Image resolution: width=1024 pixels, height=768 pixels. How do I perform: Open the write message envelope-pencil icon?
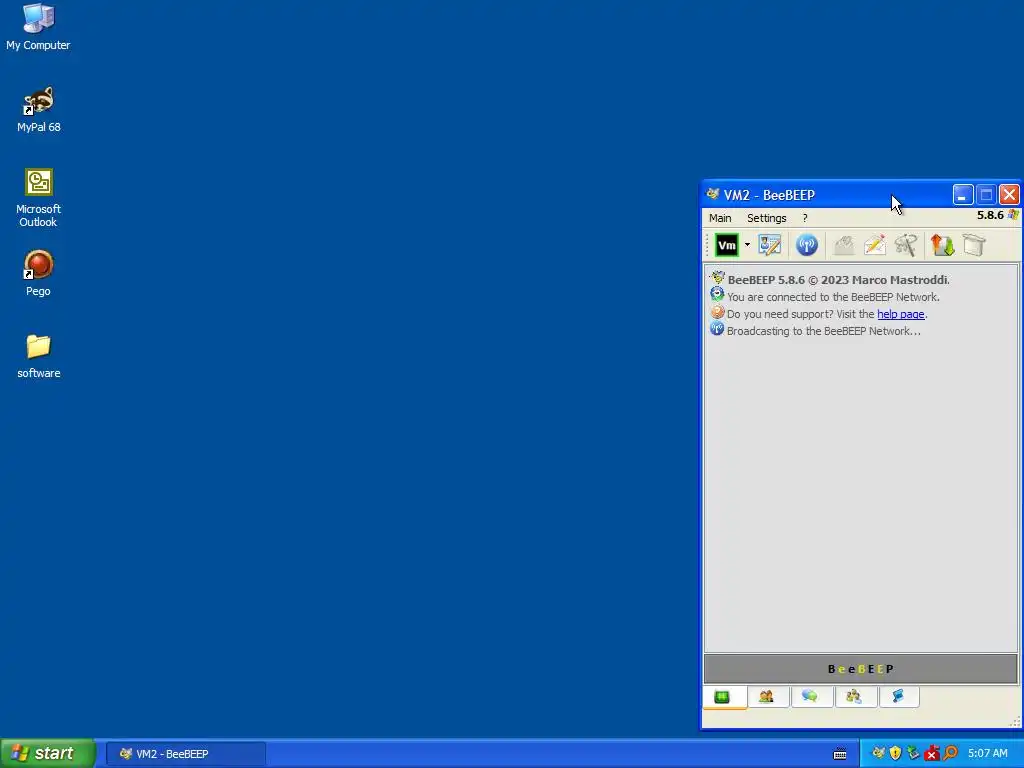point(875,246)
